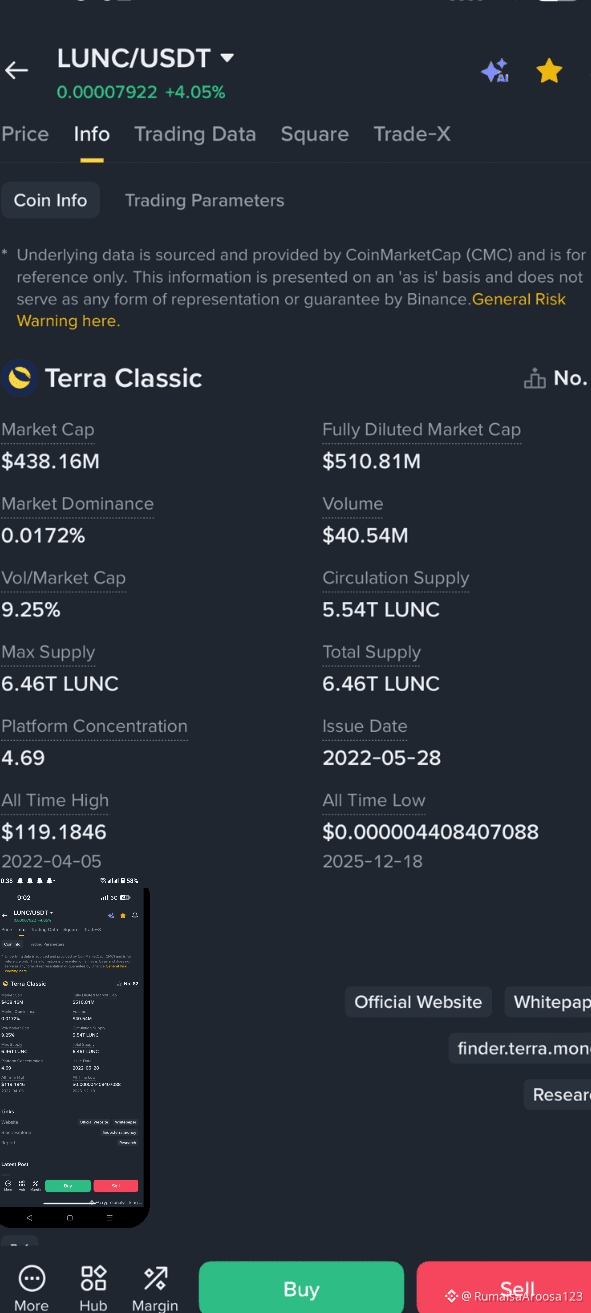This screenshot has height=1313, width=591.
Task: Expand the LUNC/USDT pair dropdown arrow
Action: point(227,58)
